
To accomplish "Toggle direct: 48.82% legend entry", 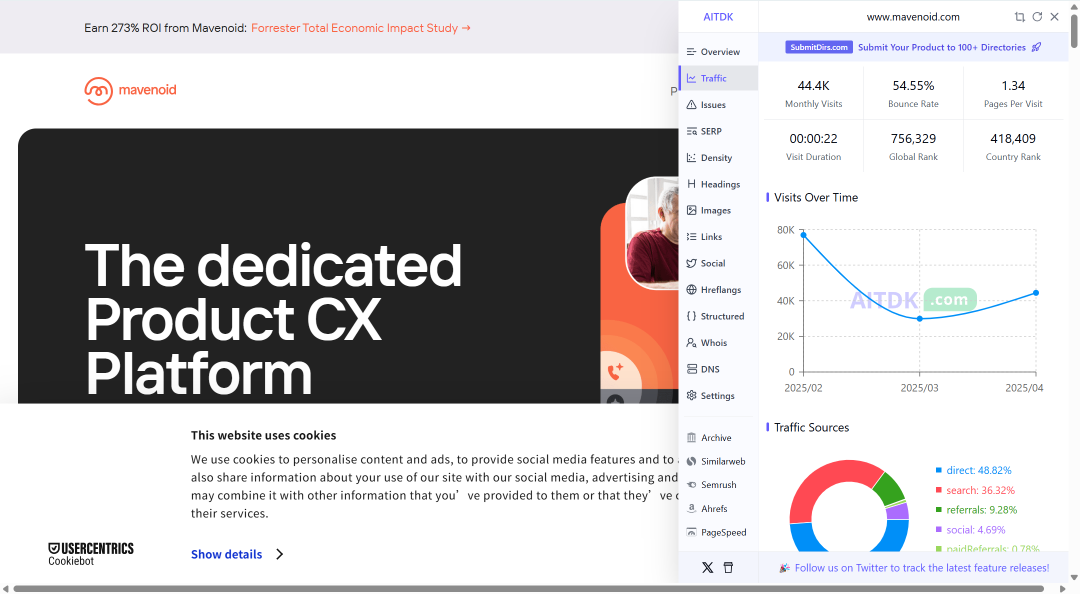I will click(973, 471).
